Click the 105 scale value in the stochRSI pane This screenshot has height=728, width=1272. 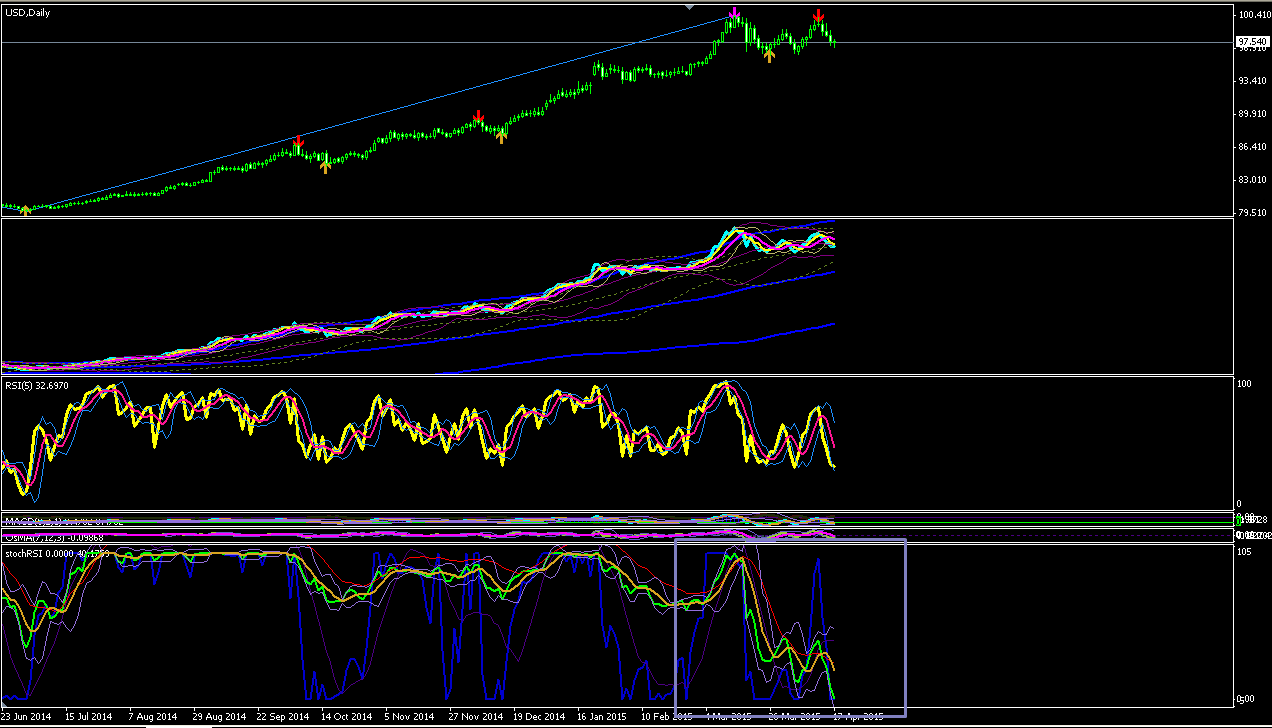(x=1245, y=551)
